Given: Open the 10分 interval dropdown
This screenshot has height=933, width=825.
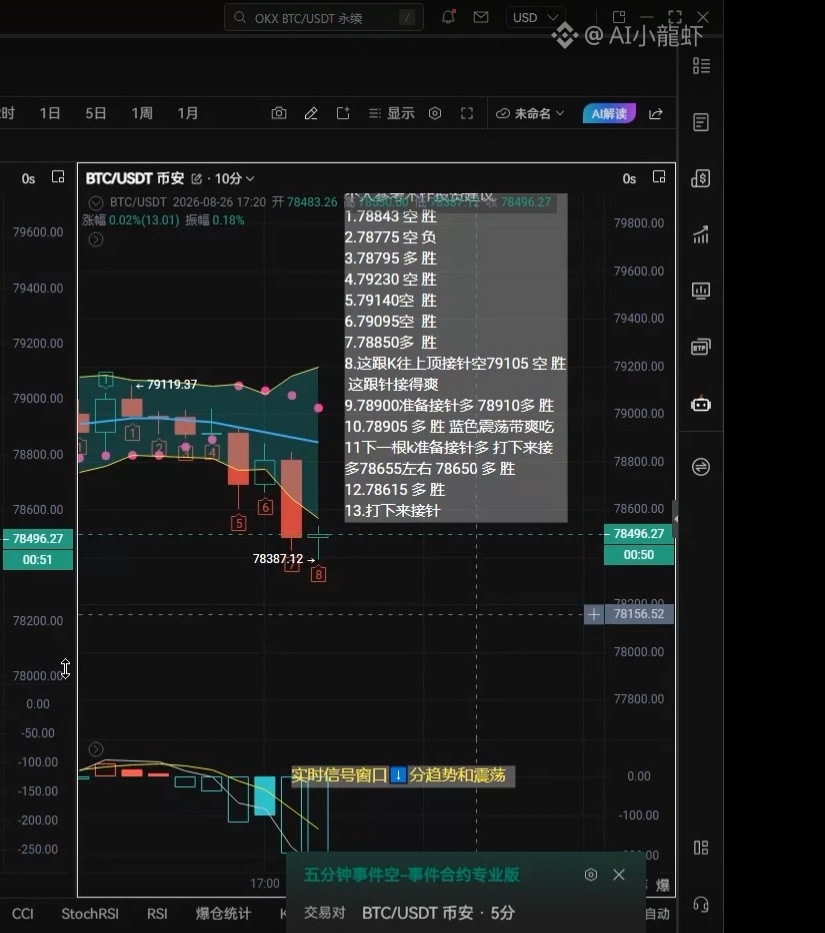Looking at the screenshot, I should click(x=235, y=179).
